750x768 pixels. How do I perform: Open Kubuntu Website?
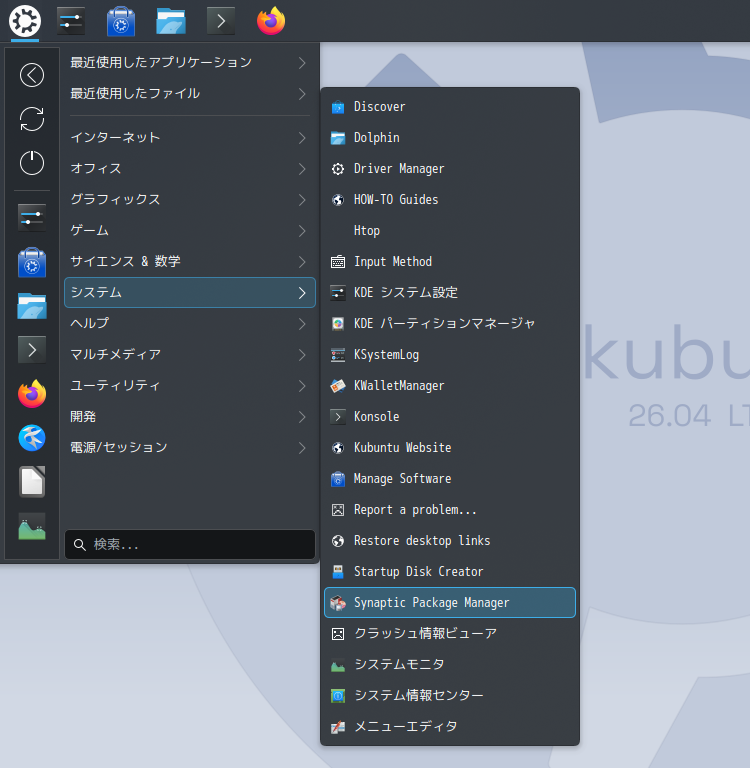click(x=450, y=447)
